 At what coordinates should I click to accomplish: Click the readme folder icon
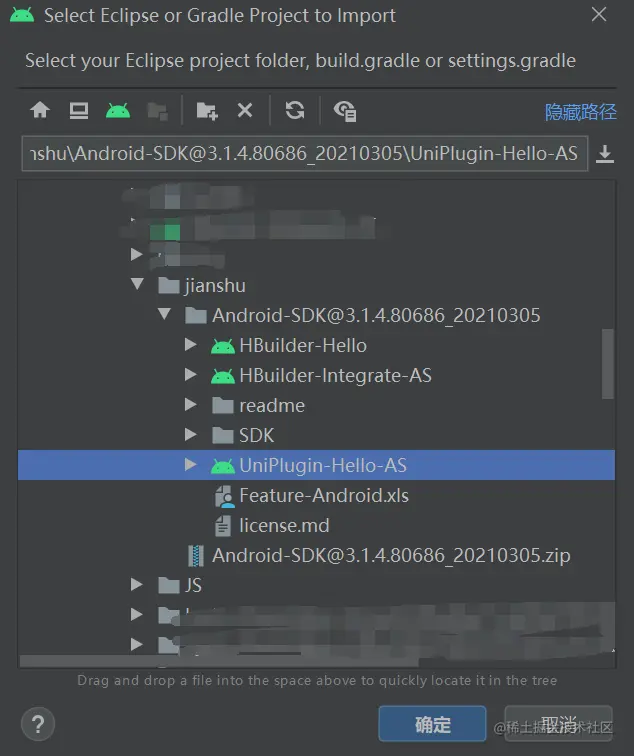pyautogui.click(x=223, y=405)
